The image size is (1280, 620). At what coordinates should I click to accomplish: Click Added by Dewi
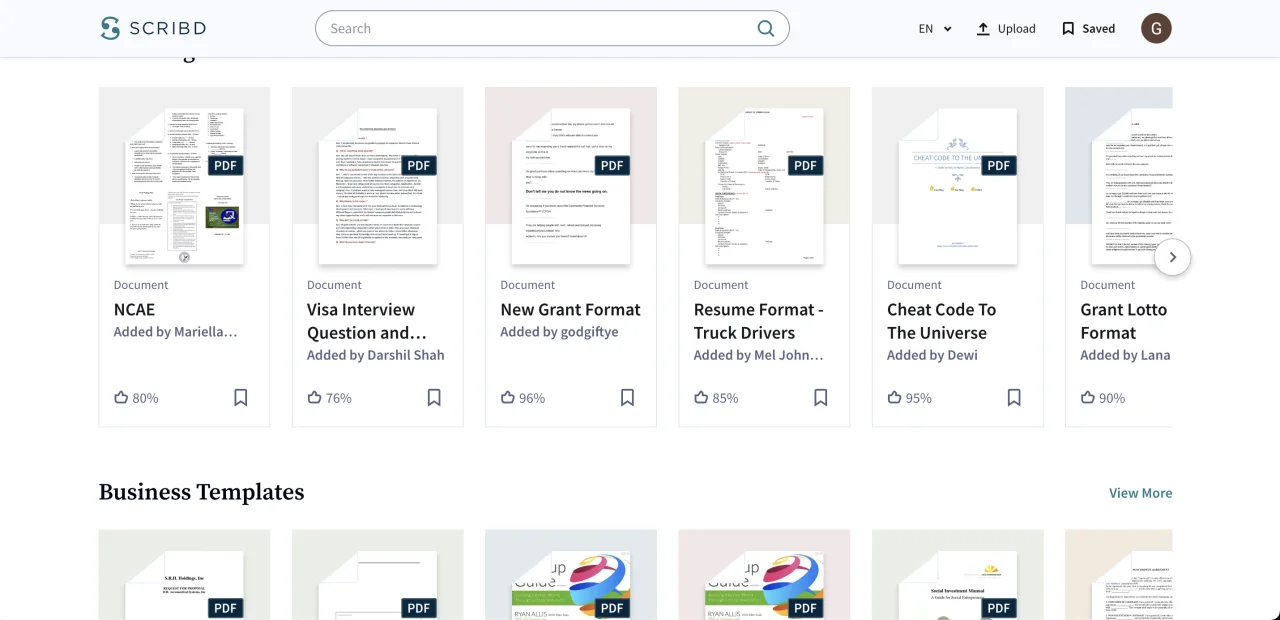coord(932,355)
